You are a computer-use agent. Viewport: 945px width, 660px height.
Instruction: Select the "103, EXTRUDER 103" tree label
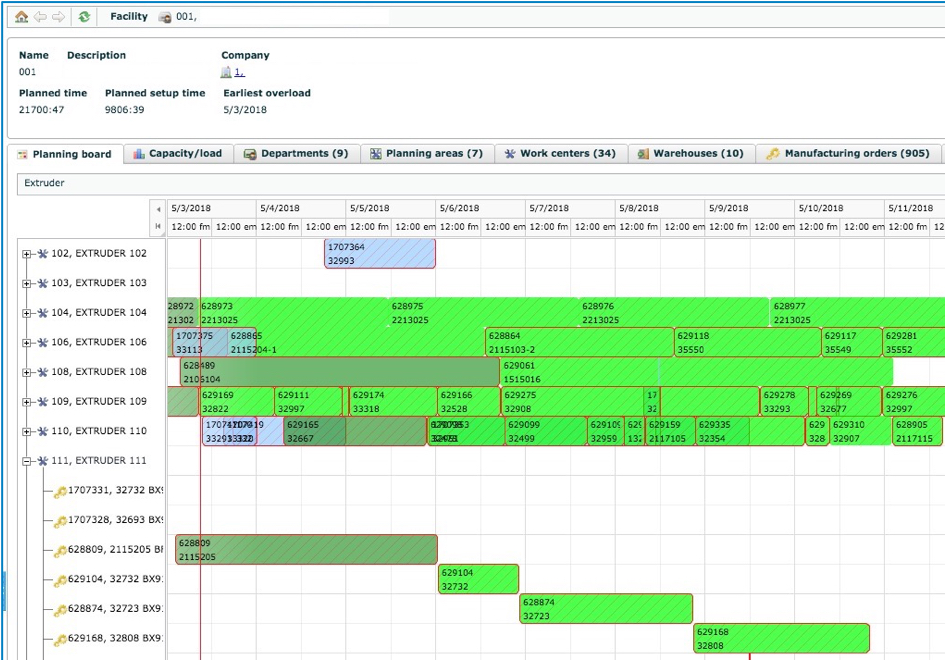[x=99, y=283]
